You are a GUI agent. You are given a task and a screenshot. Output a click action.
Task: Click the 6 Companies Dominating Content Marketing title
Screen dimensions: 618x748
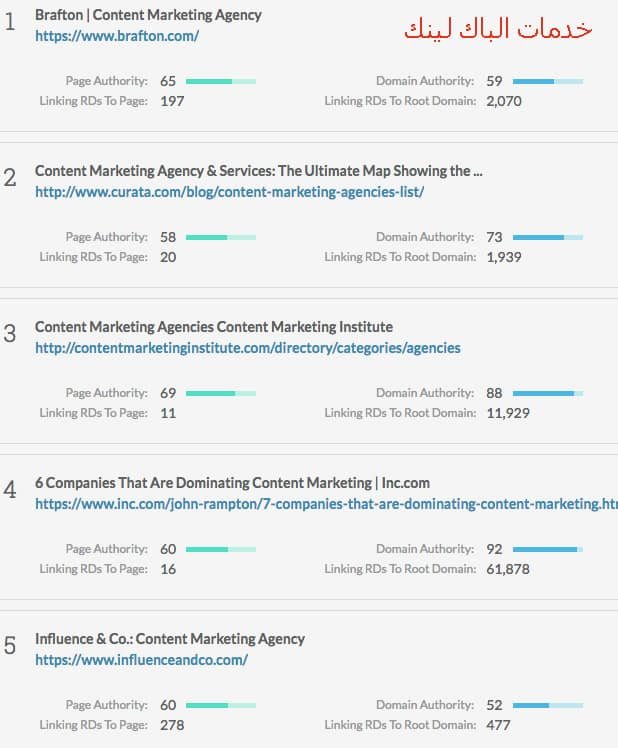click(232, 483)
